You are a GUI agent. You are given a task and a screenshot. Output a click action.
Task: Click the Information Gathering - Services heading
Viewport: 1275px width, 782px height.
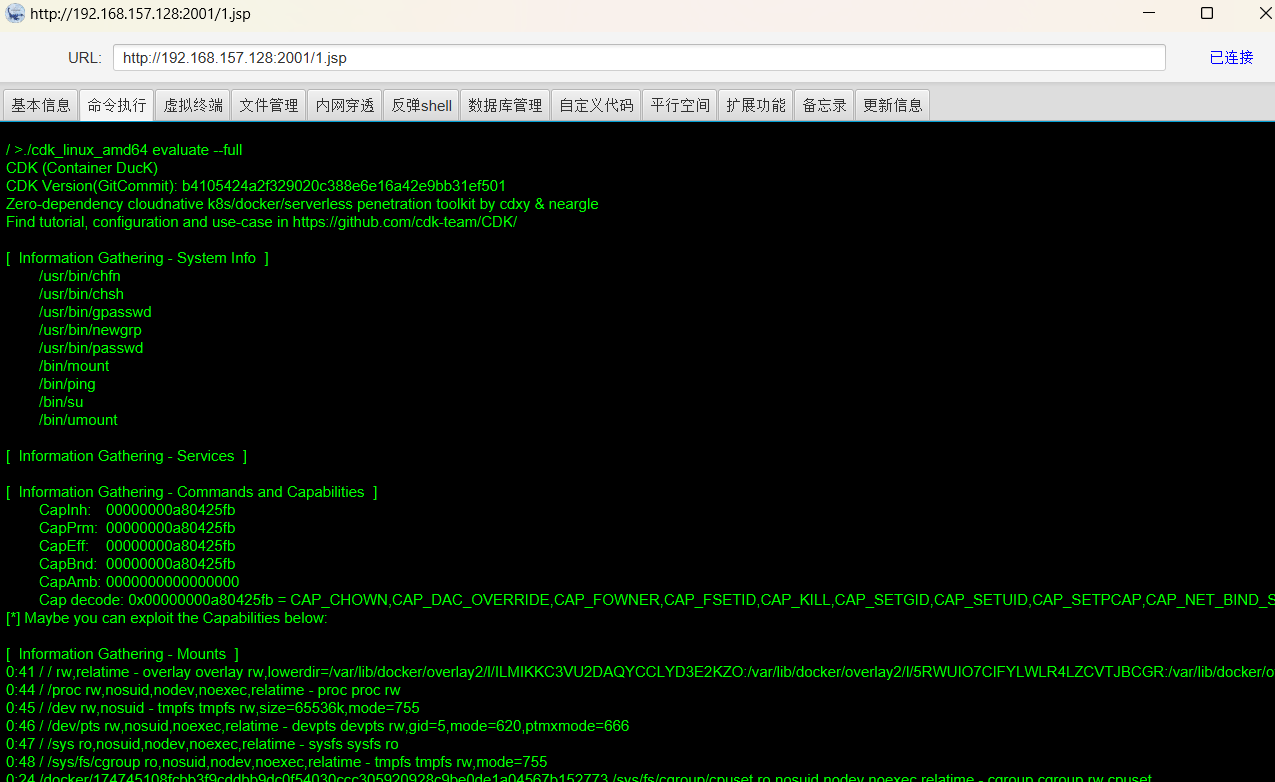click(x=126, y=456)
